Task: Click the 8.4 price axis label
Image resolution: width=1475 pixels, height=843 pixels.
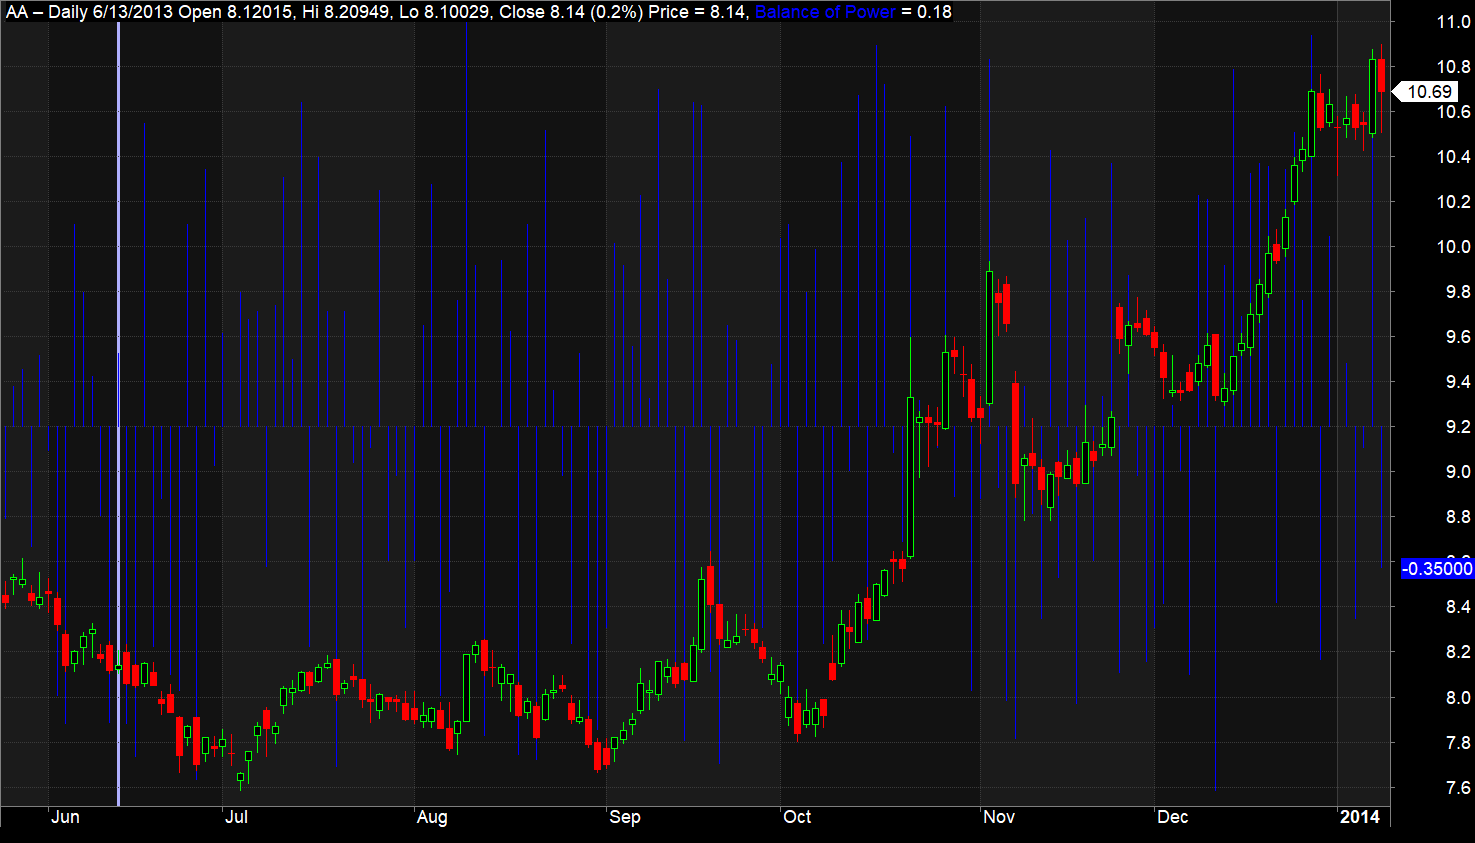Action: (x=1458, y=607)
